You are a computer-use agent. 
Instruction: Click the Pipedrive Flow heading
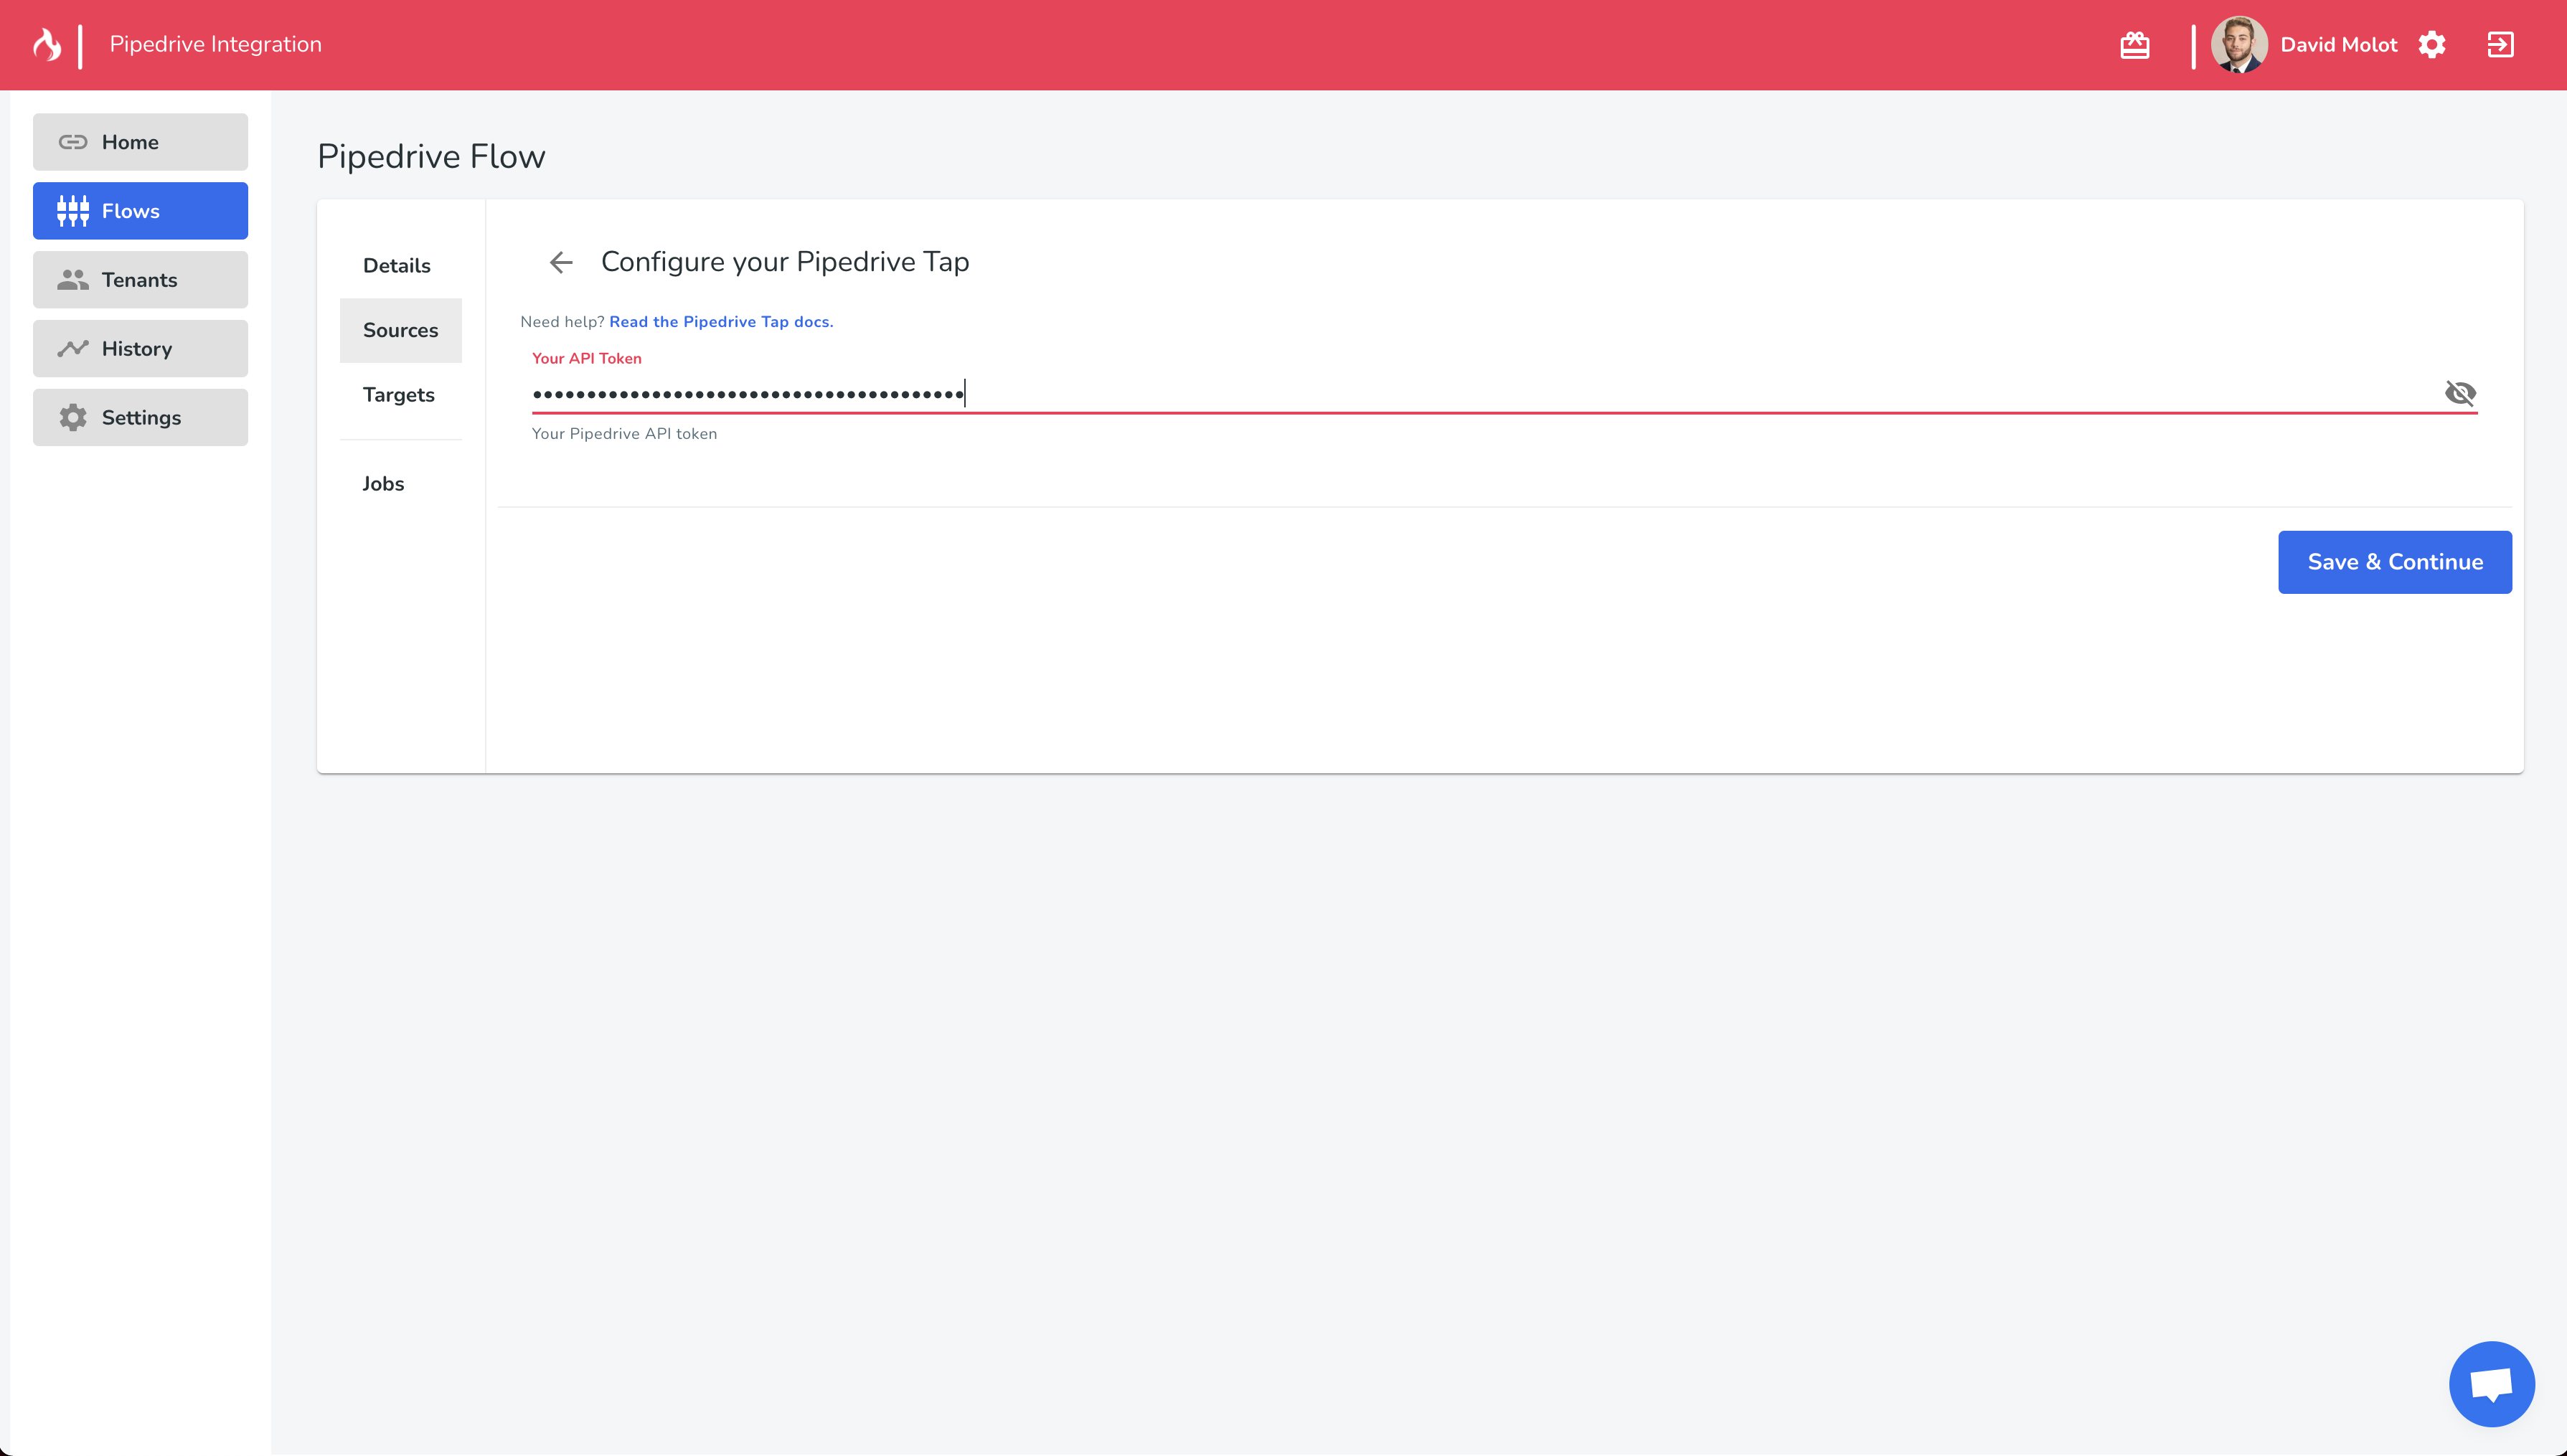click(x=431, y=157)
